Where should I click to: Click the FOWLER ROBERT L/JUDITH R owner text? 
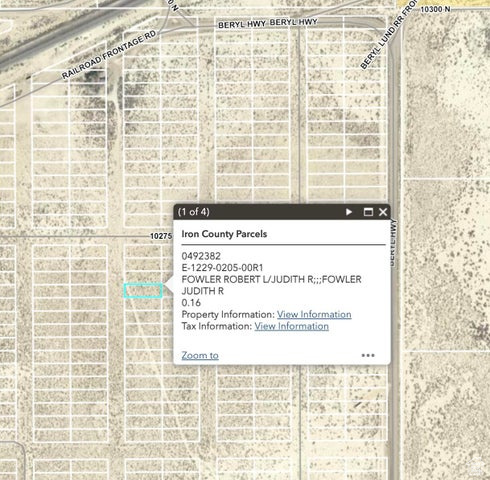(x=271, y=285)
